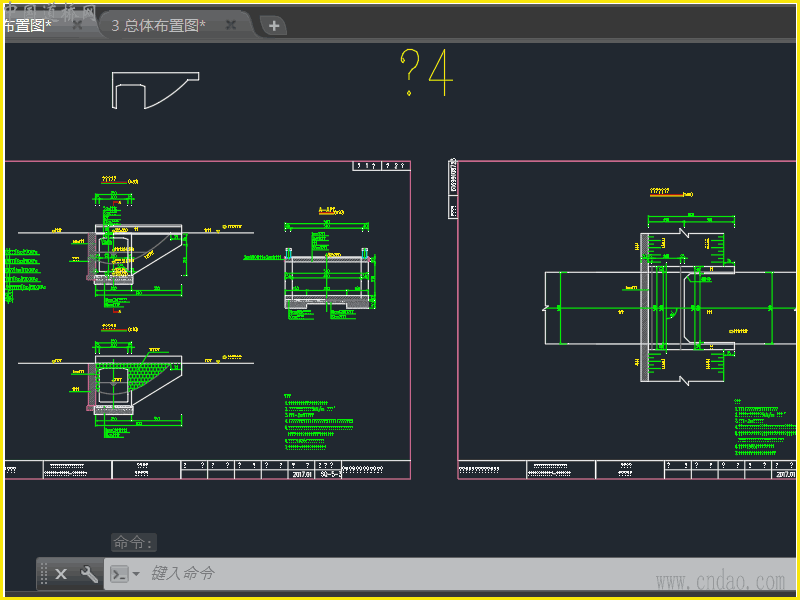Close the 3 总体布置图 tab
The image size is (800, 600).
231,25
